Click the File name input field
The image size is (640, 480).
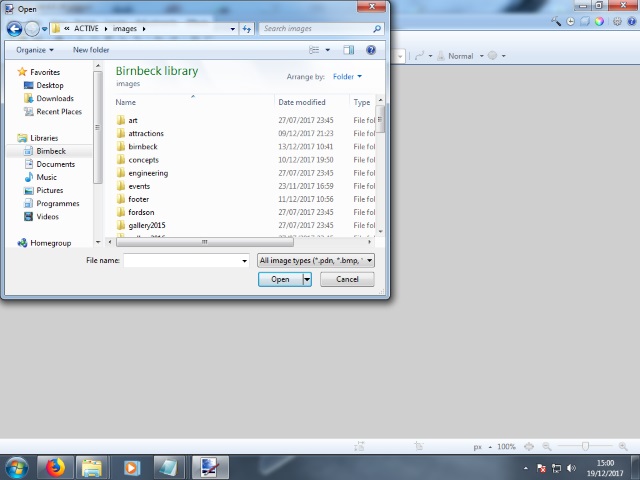[x=186, y=260]
